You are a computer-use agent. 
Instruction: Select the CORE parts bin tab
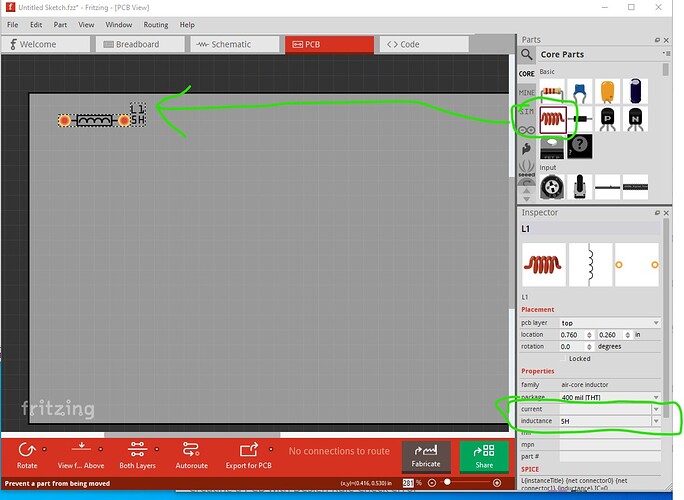tap(527, 74)
